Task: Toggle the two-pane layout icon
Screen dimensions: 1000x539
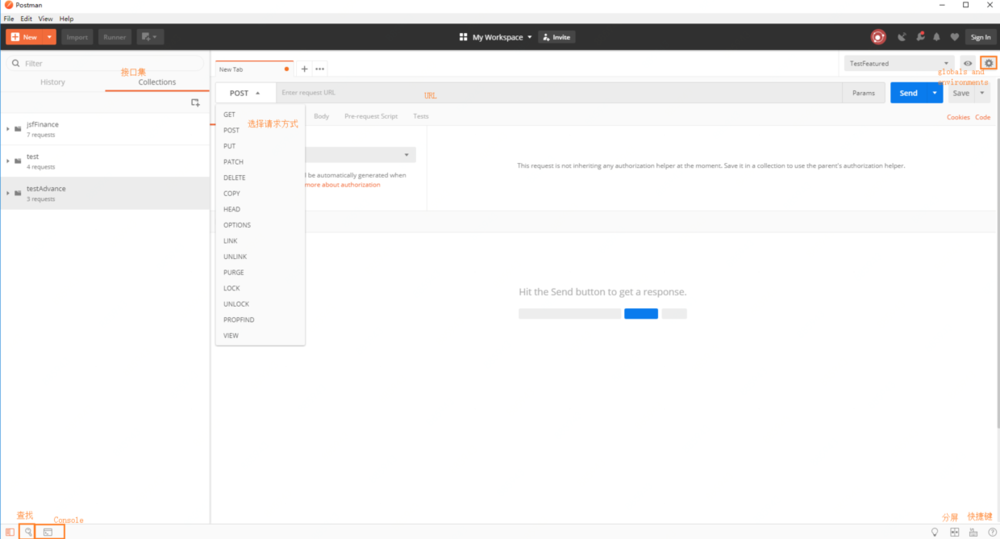Action: click(x=954, y=532)
